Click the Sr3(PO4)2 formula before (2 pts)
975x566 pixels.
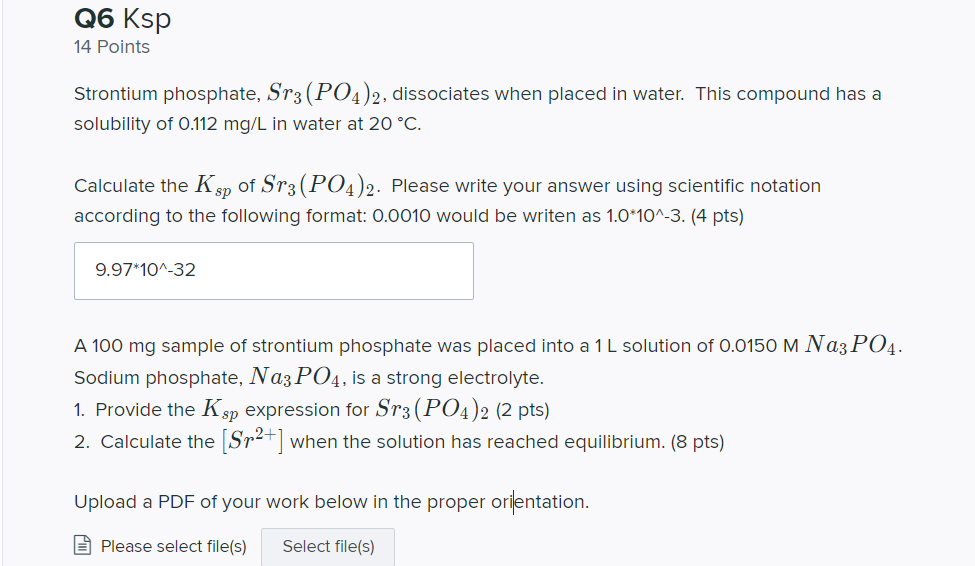pyautogui.click(x=432, y=409)
